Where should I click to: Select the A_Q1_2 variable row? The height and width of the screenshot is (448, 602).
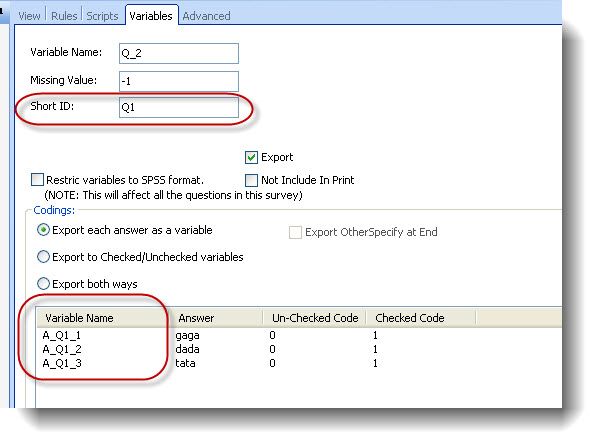tap(62, 349)
